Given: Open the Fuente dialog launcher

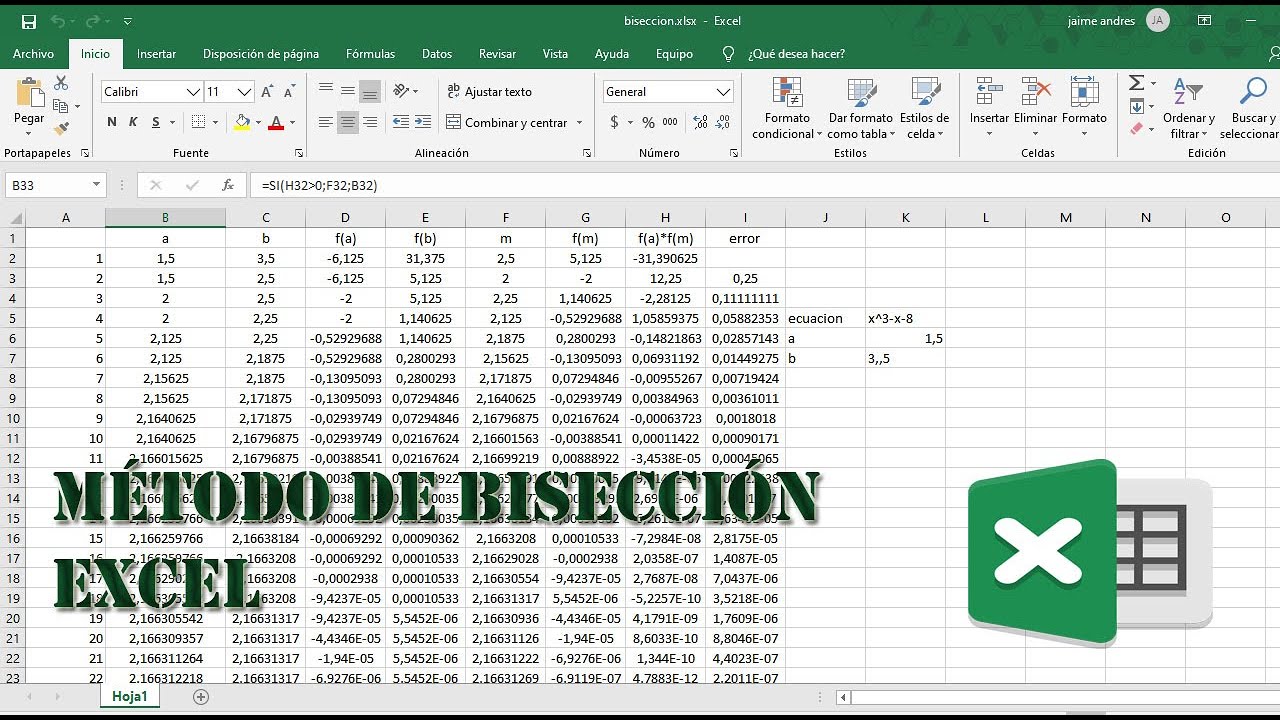Looking at the screenshot, I should (x=299, y=153).
